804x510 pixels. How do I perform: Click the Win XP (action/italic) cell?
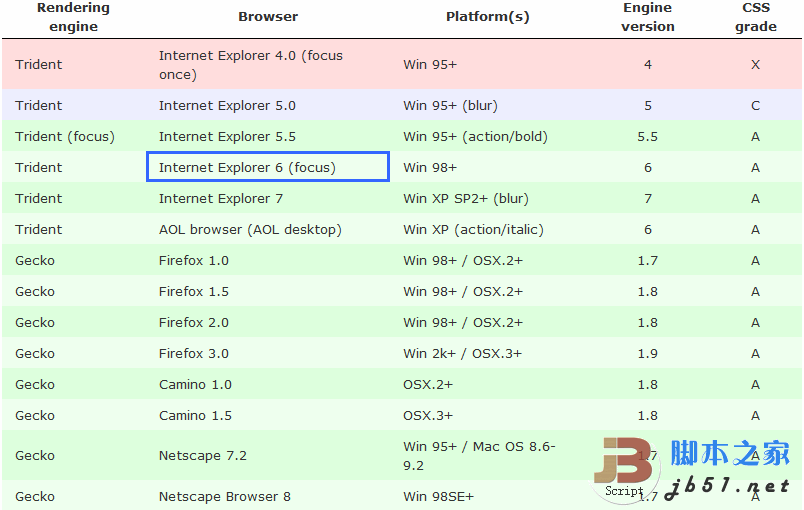point(488,229)
